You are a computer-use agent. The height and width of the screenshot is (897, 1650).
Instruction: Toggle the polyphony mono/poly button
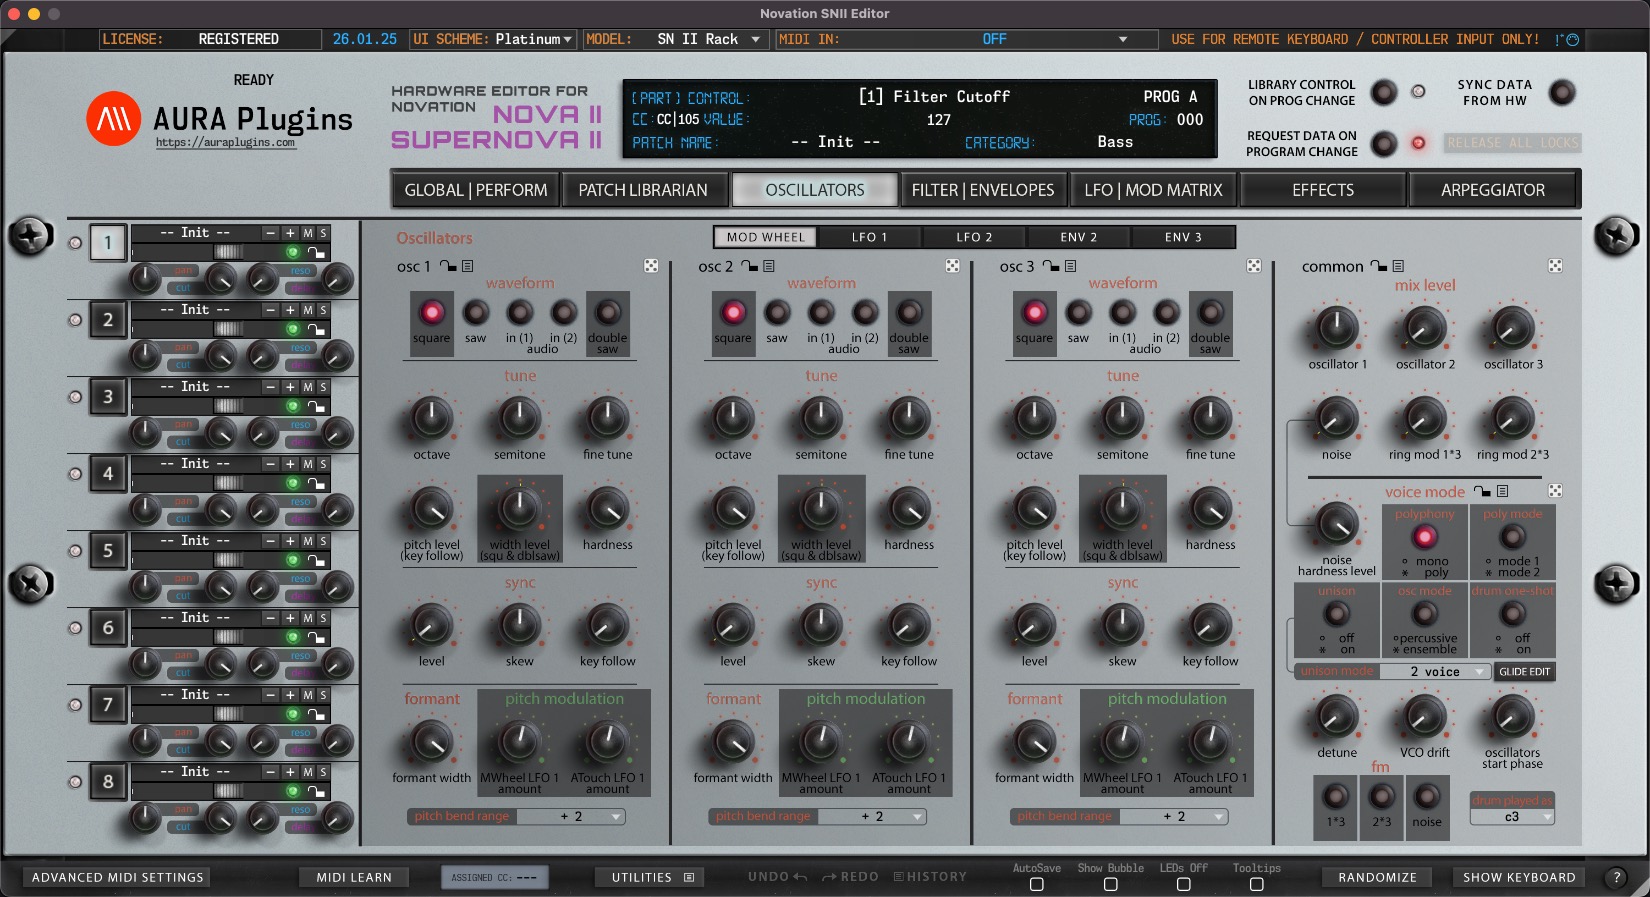(x=1424, y=537)
